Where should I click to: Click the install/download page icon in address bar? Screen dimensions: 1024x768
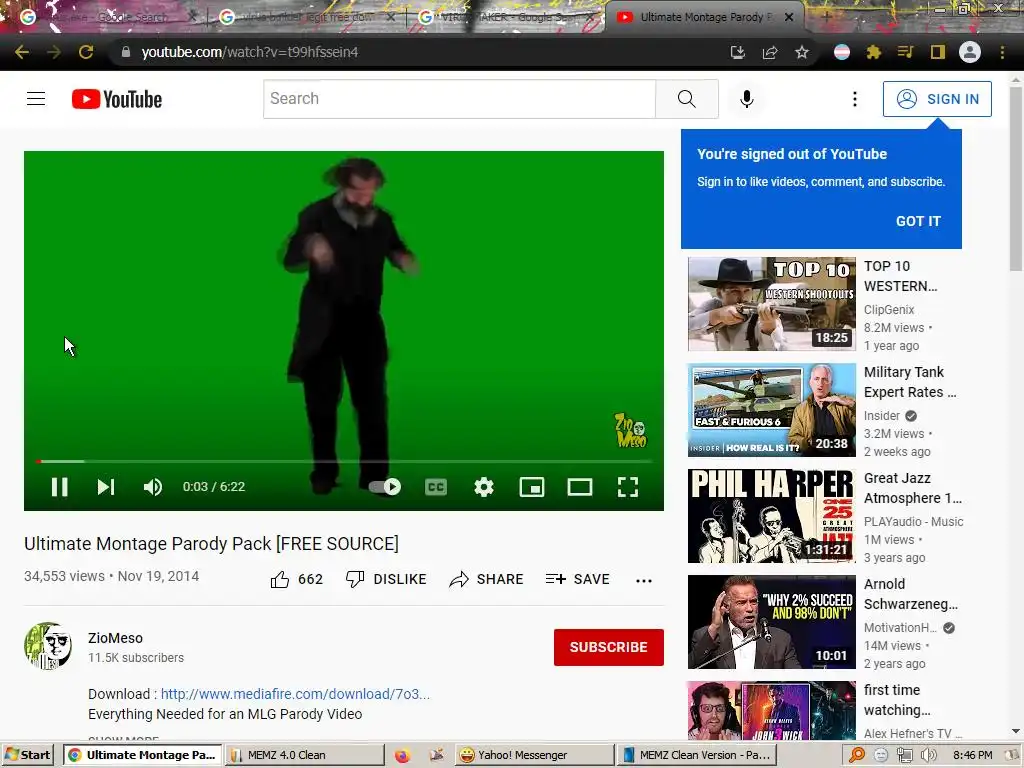click(737, 52)
